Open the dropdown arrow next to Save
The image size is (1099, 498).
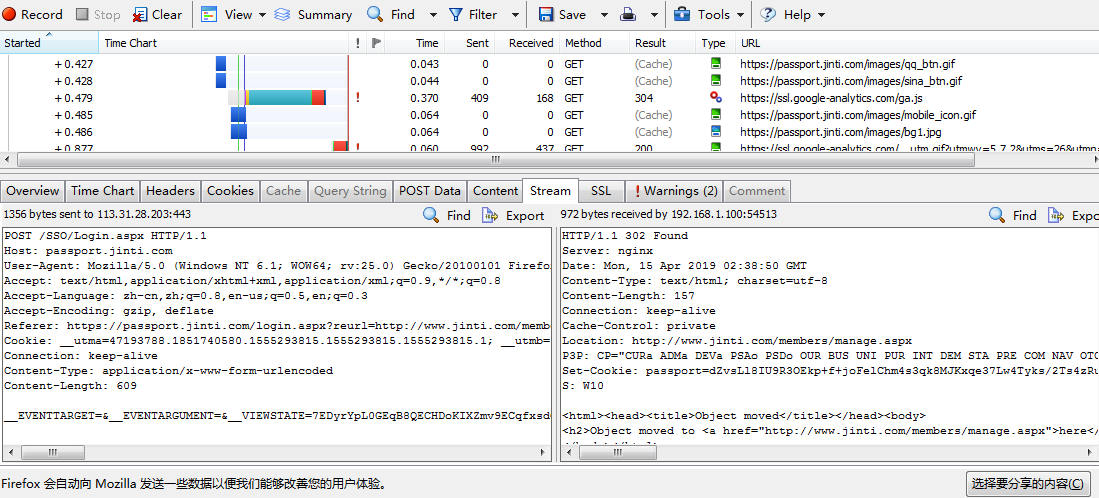604,15
